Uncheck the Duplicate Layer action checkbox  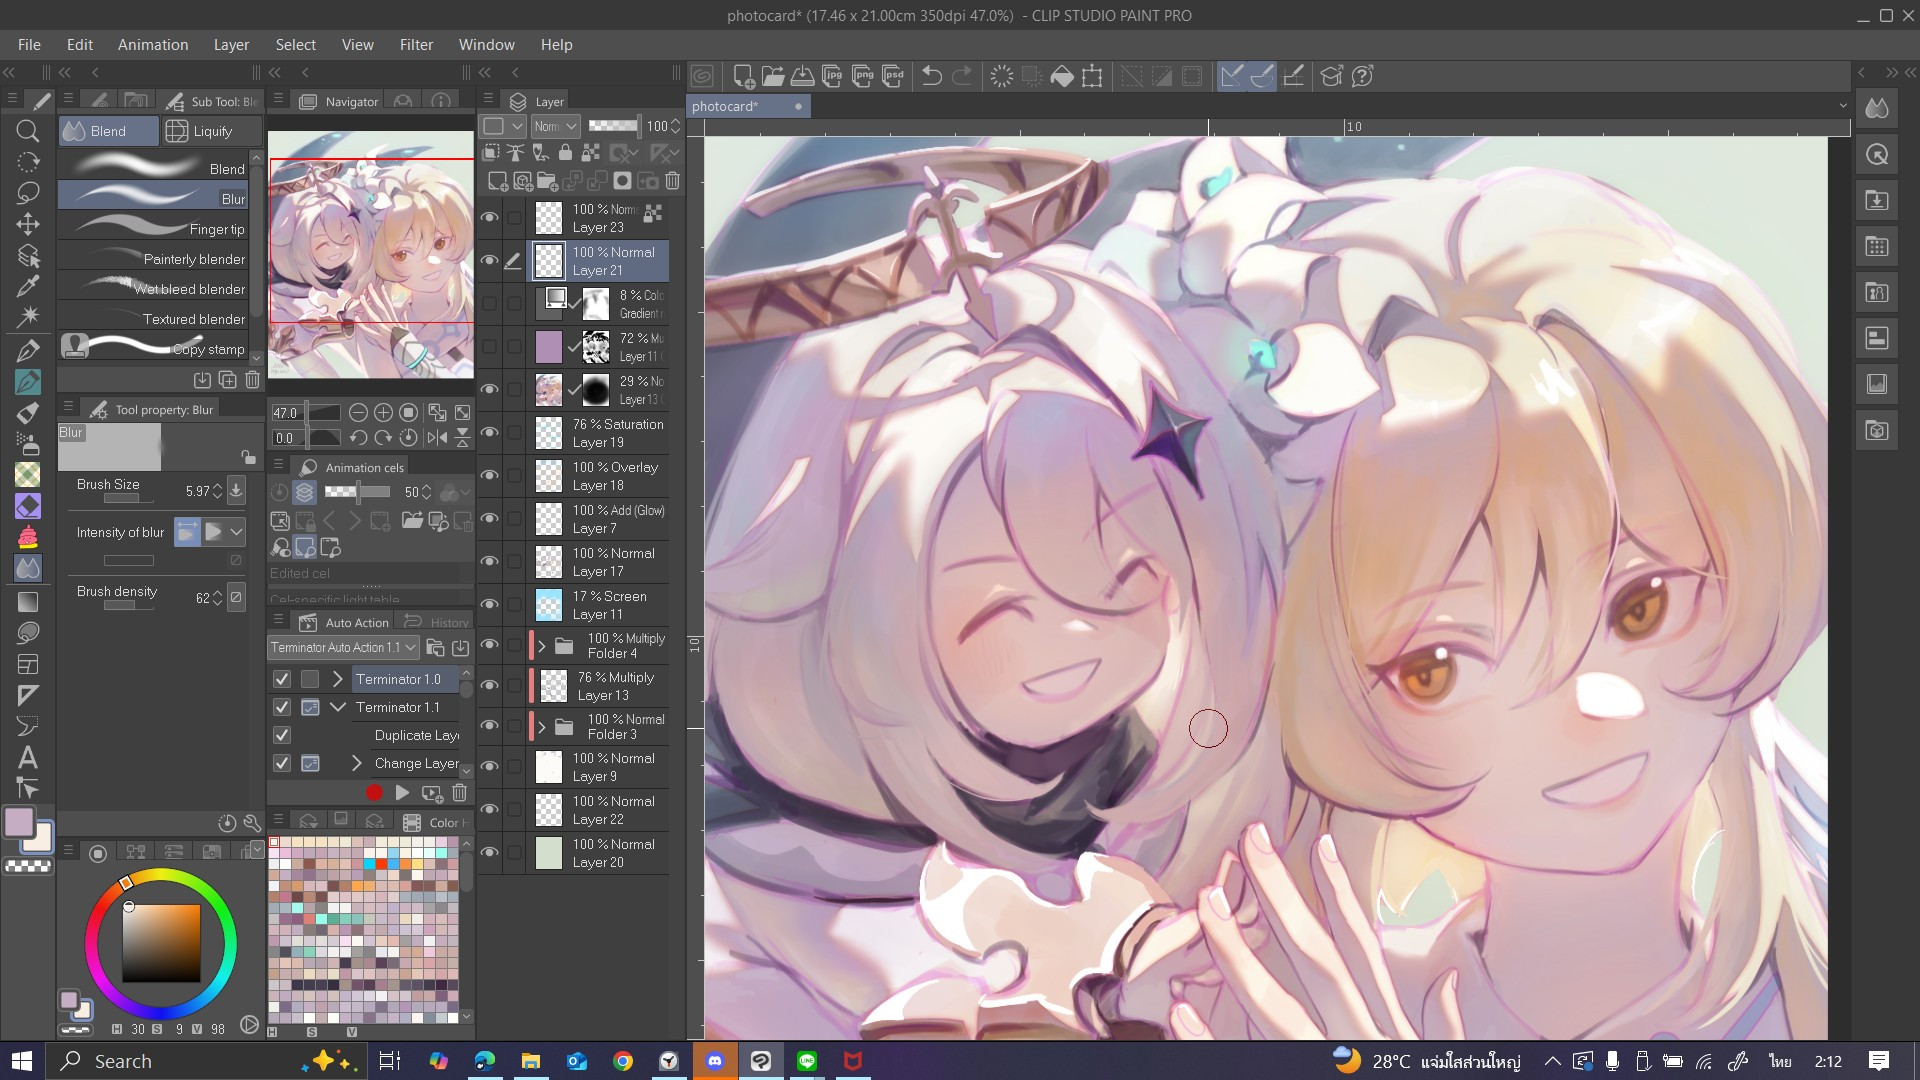click(282, 735)
